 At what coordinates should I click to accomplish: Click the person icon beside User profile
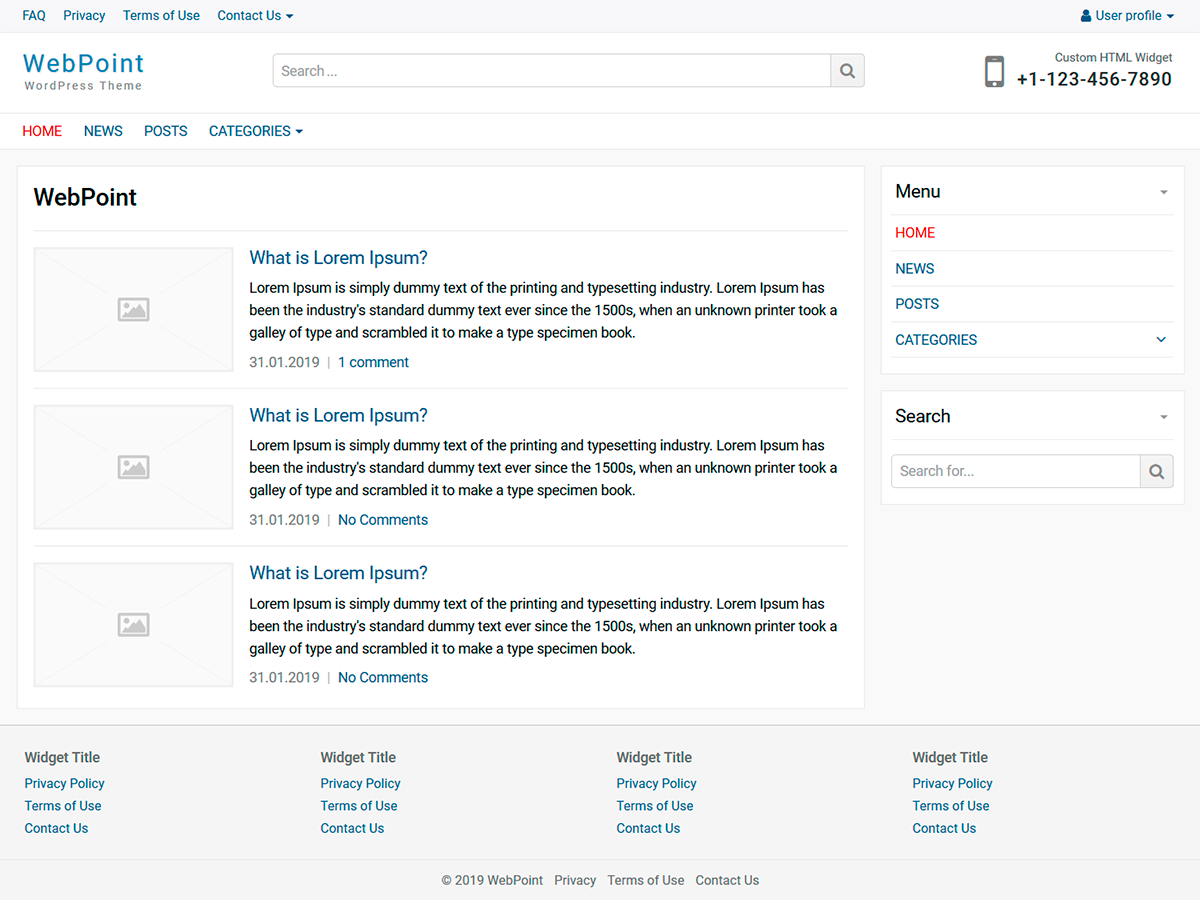tap(1085, 15)
